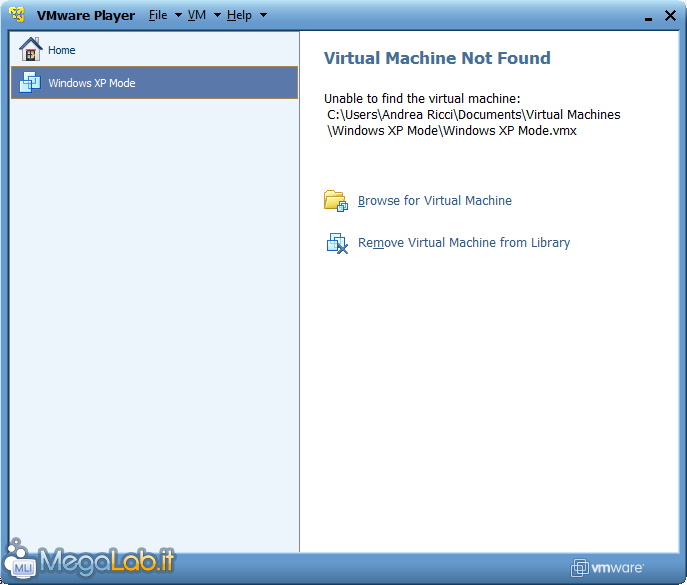687x585 pixels.
Task: Click the Home house icon
Action: point(31,49)
